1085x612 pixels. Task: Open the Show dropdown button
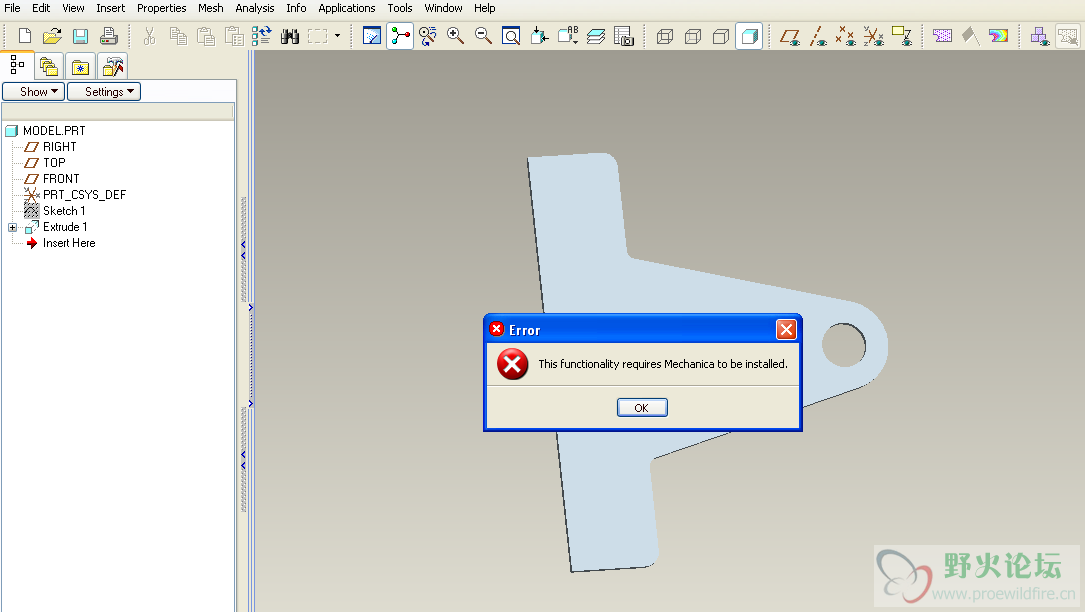pyautogui.click(x=34, y=91)
